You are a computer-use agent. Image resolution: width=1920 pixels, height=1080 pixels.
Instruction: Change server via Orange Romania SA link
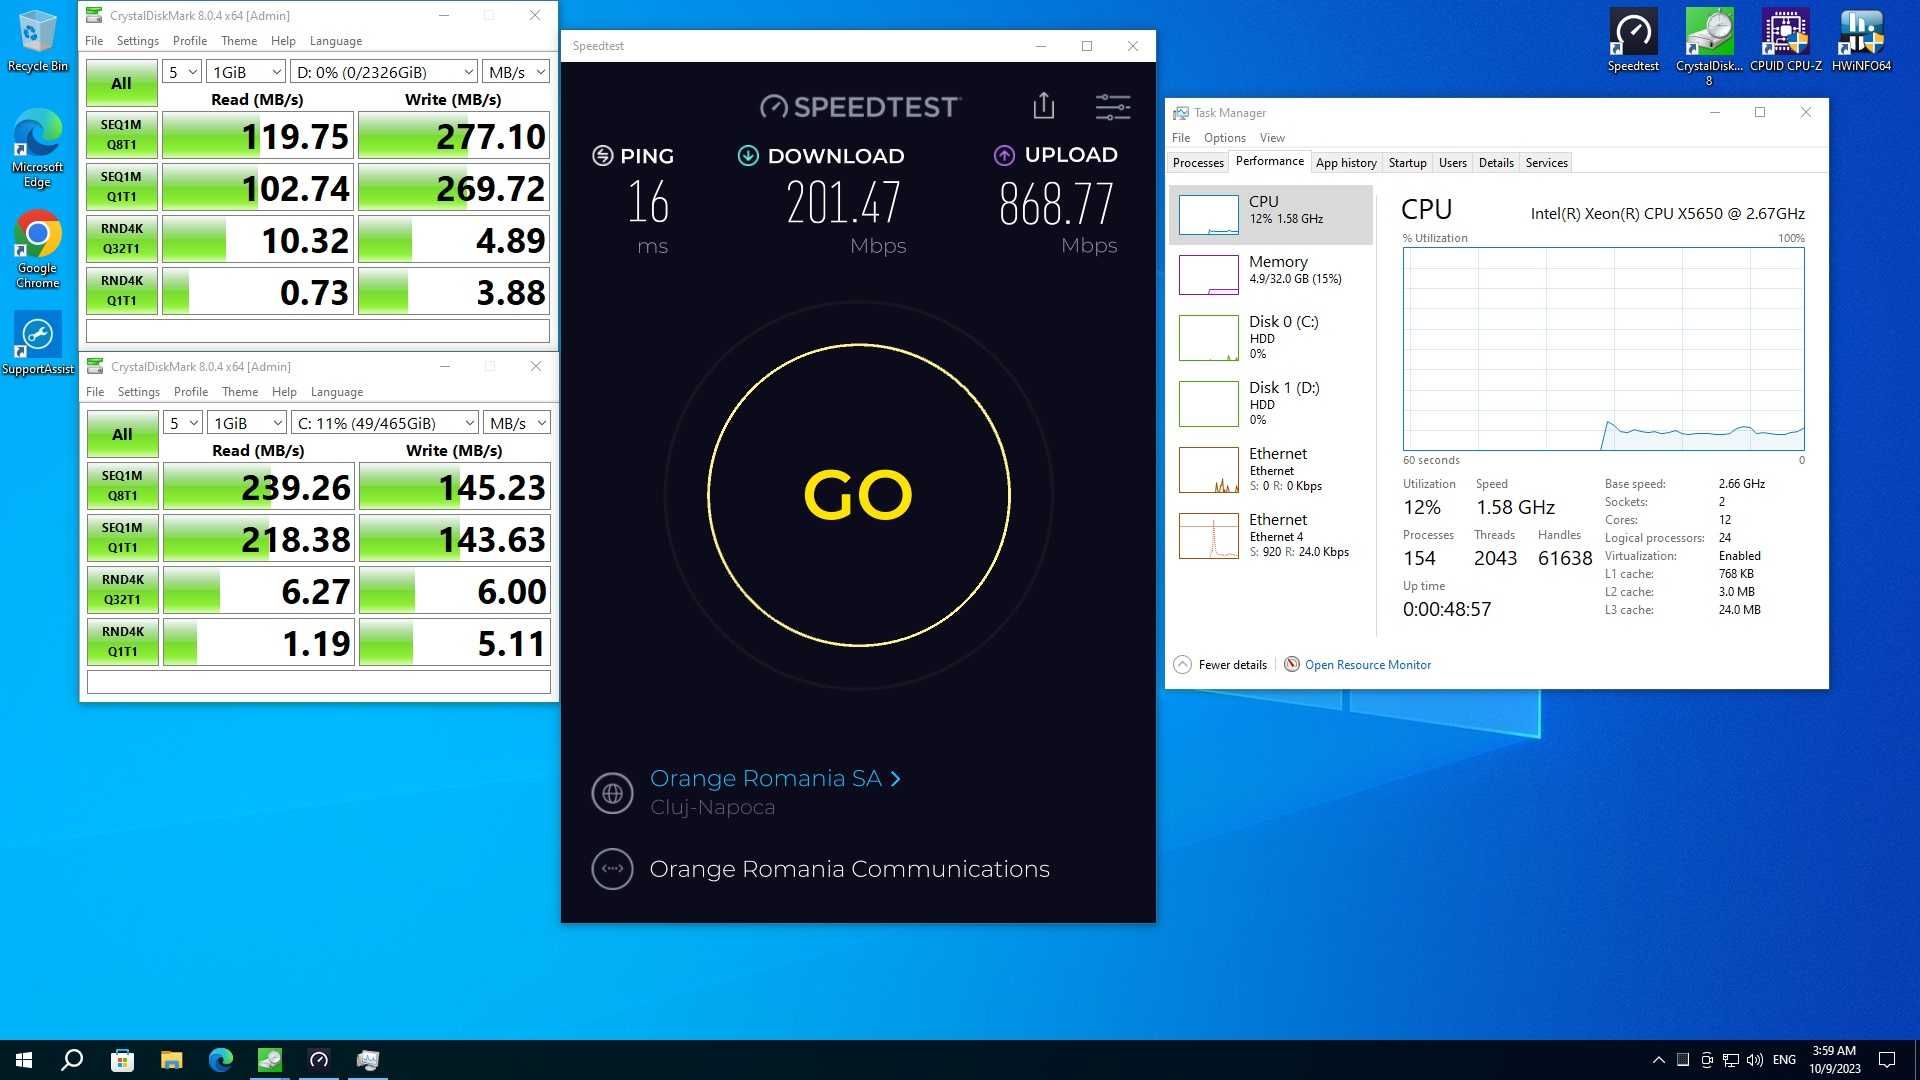click(x=775, y=779)
